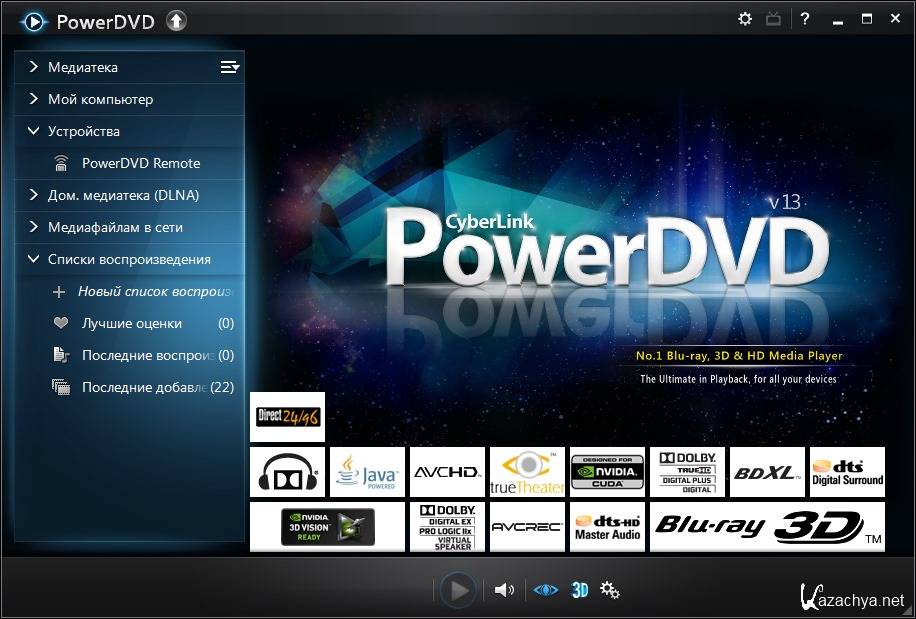Select PowerDVD Remote device
Image resolution: width=916 pixels, height=619 pixels.
click(140, 163)
